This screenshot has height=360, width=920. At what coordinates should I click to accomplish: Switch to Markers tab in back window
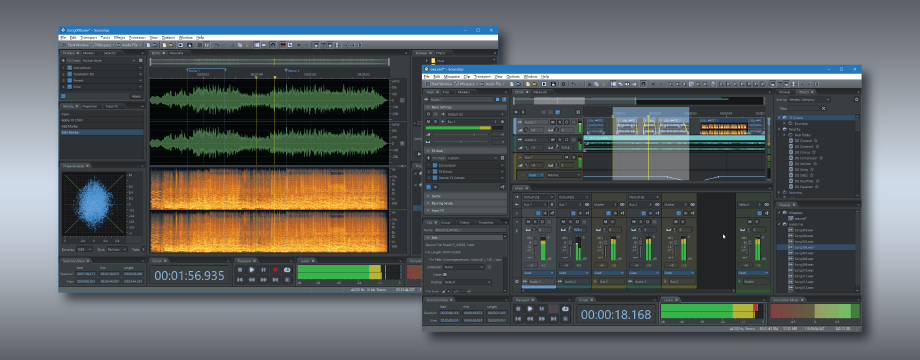click(89, 53)
